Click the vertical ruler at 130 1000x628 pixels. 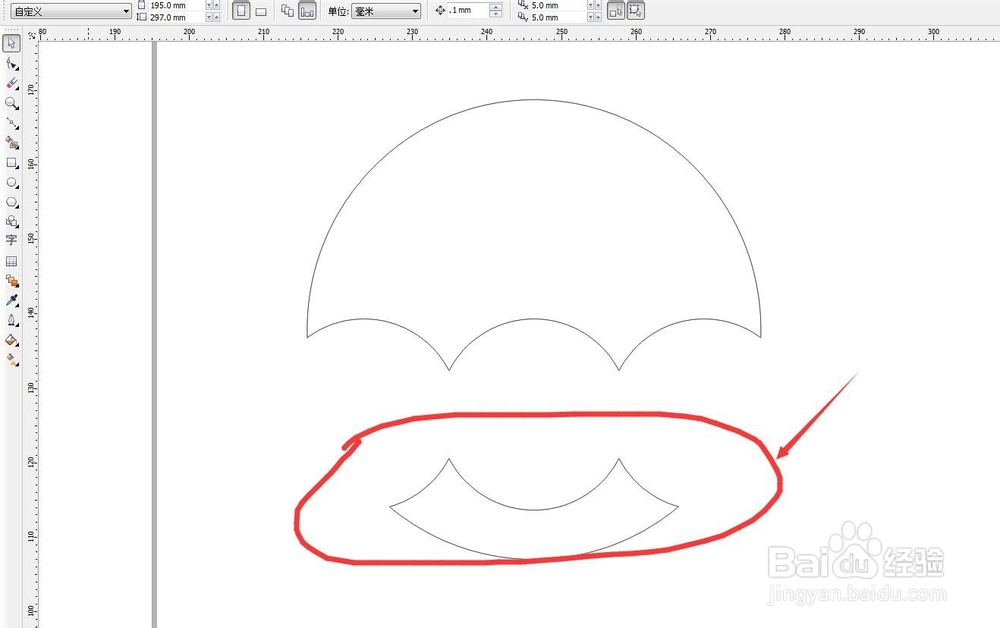pyautogui.click(x=31, y=387)
